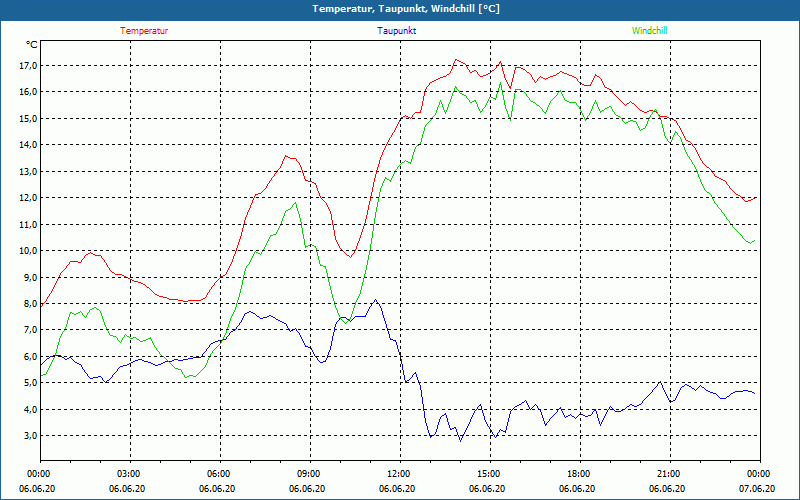
Task: Click the 3,0 y-axis tick label
Action: [x=29, y=436]
